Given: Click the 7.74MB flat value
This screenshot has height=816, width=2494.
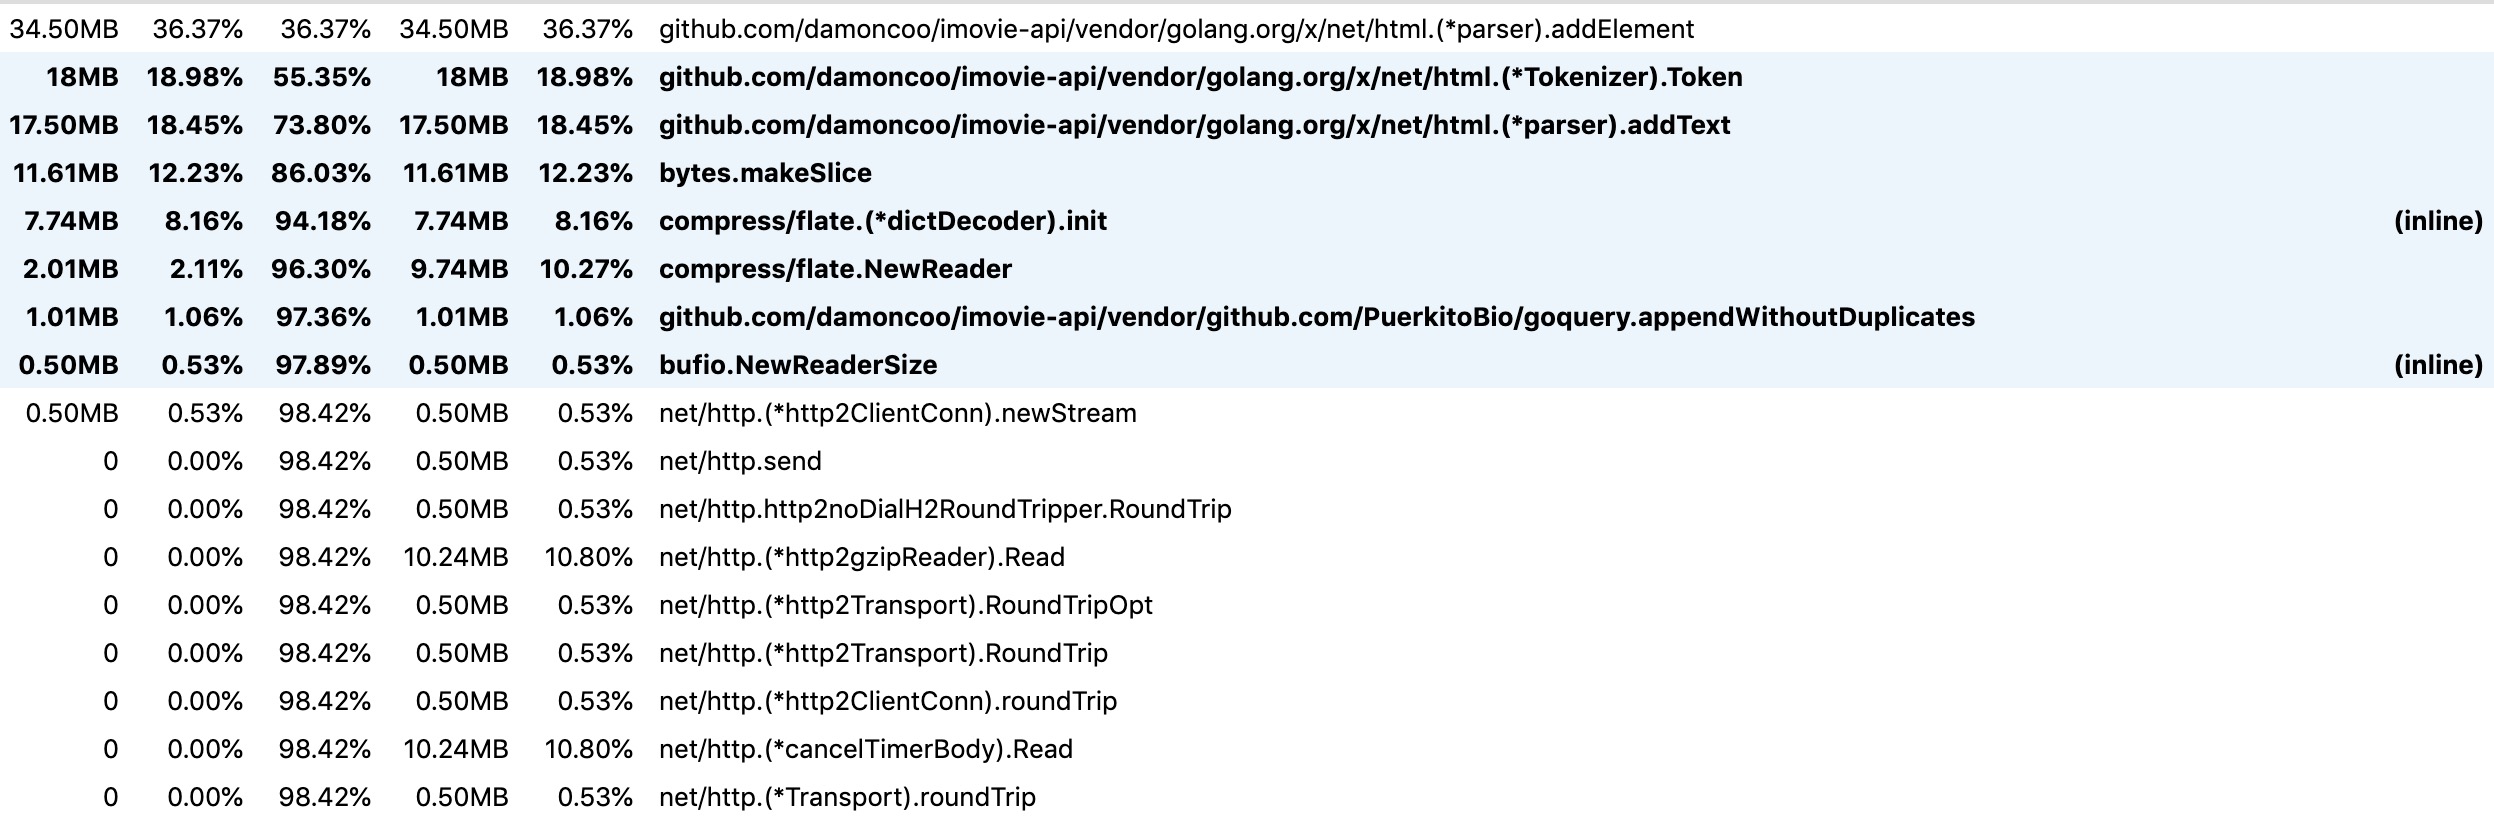Looking at the screenshot, I should pos(71,221).
